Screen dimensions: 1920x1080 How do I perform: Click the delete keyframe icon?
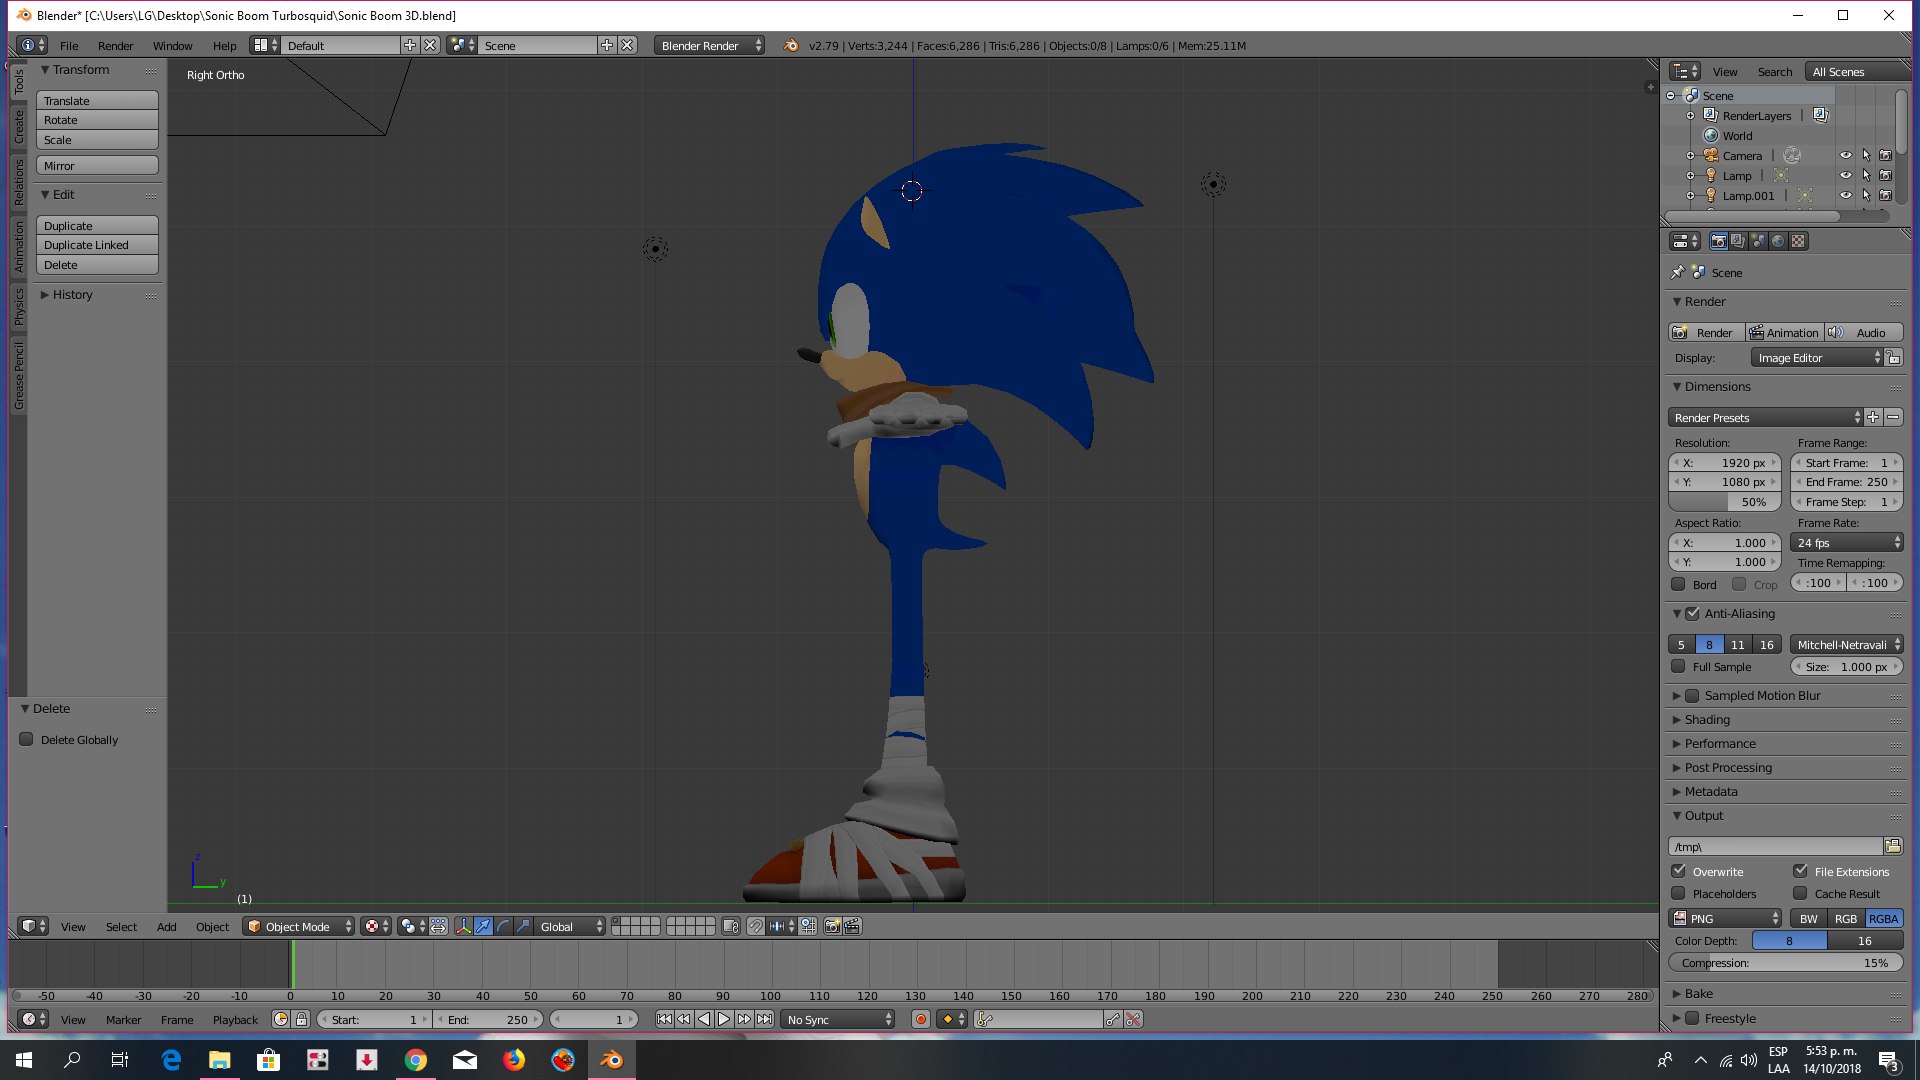pyautogui.click(x=1133, y=1019)
